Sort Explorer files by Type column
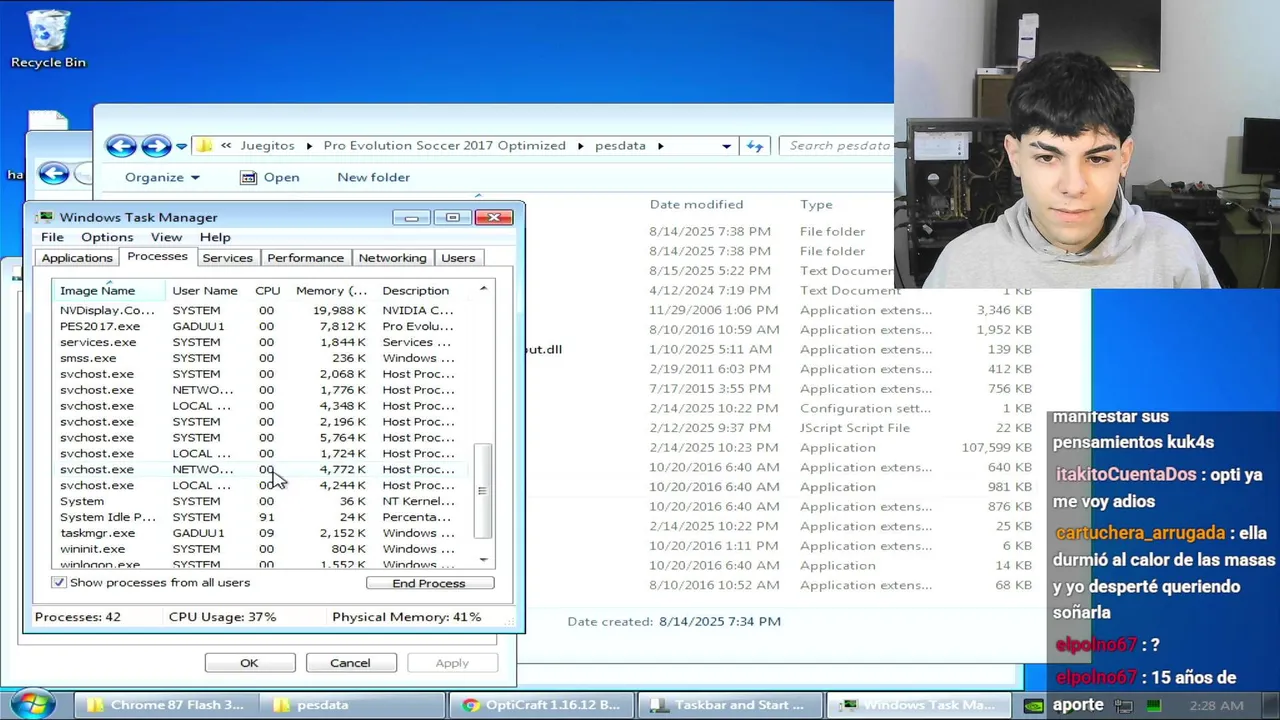This screenshot has width=1280, height=720. tap(816, 204)
